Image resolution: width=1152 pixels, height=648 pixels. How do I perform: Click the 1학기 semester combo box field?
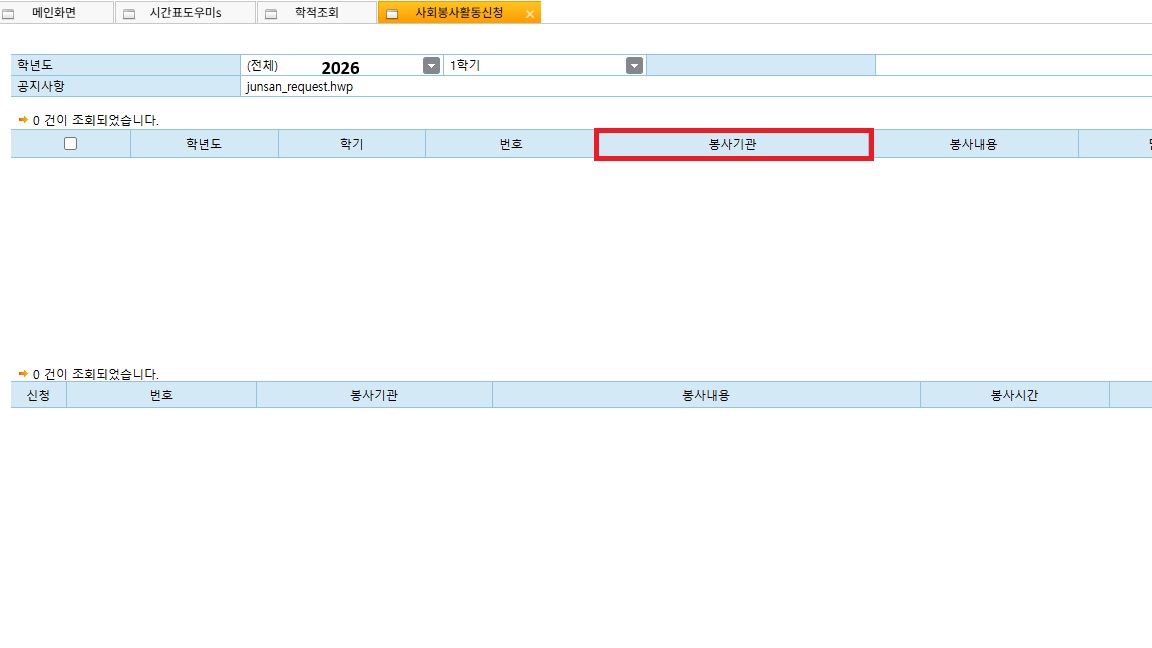[535, 65]
